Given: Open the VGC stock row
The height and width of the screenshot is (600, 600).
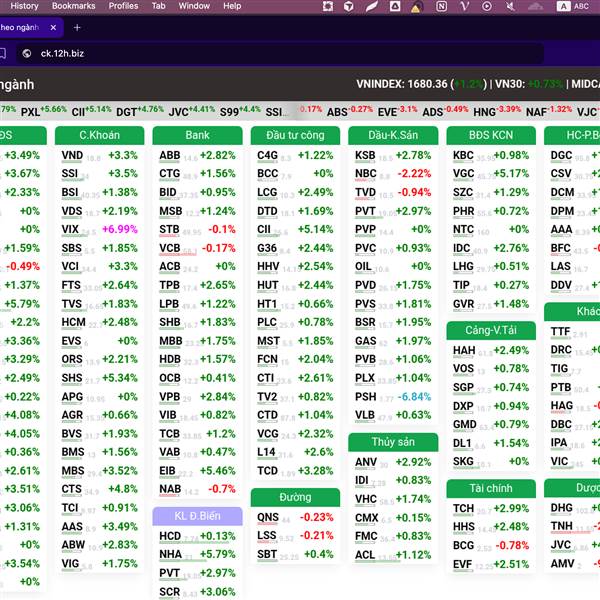Looking at the screenshot, I should (x=491, y=174).
